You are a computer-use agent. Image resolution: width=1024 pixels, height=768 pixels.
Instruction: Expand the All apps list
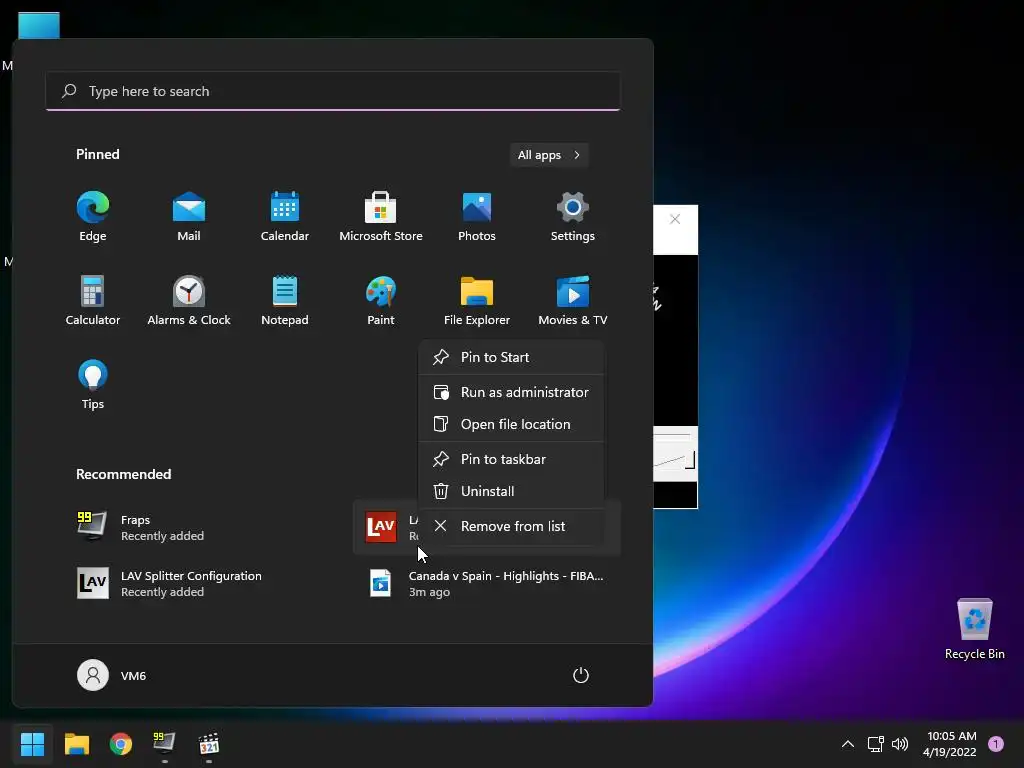[549, 155]
